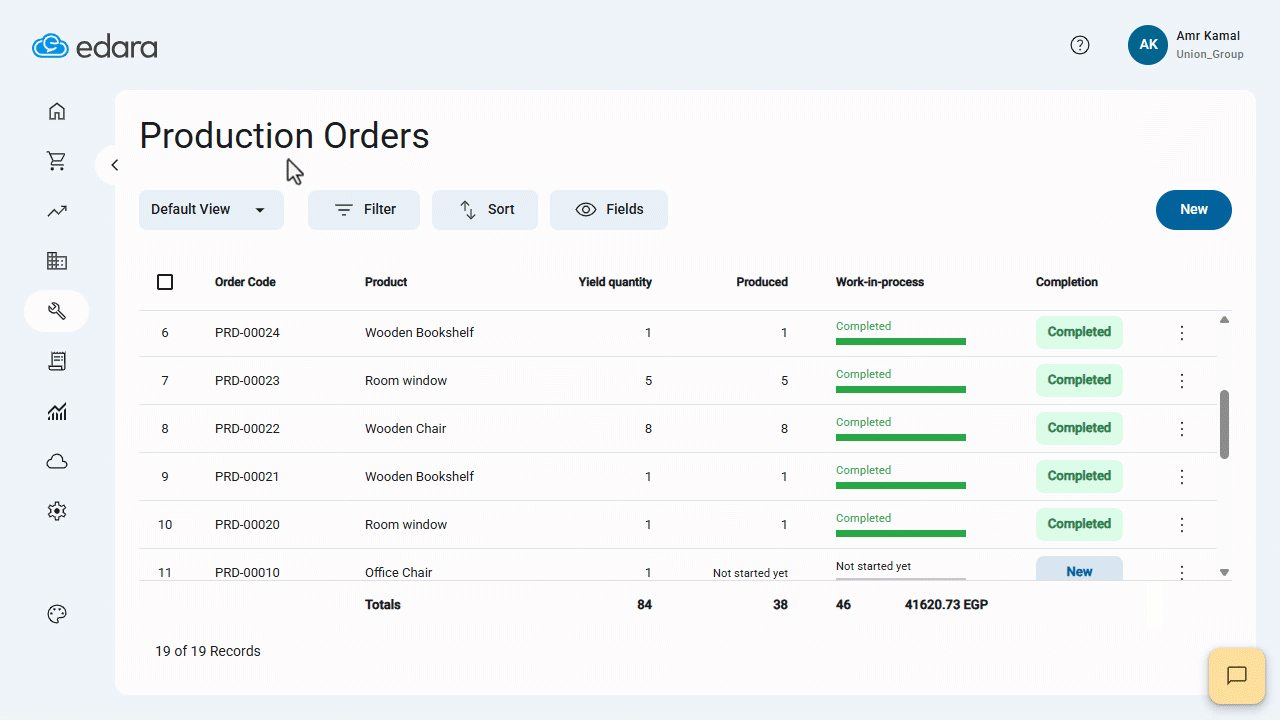Image resolution: width=1280 pixels, height=720 pixels.
Task: Open the chat message widget
Action: click(1237, 676)
